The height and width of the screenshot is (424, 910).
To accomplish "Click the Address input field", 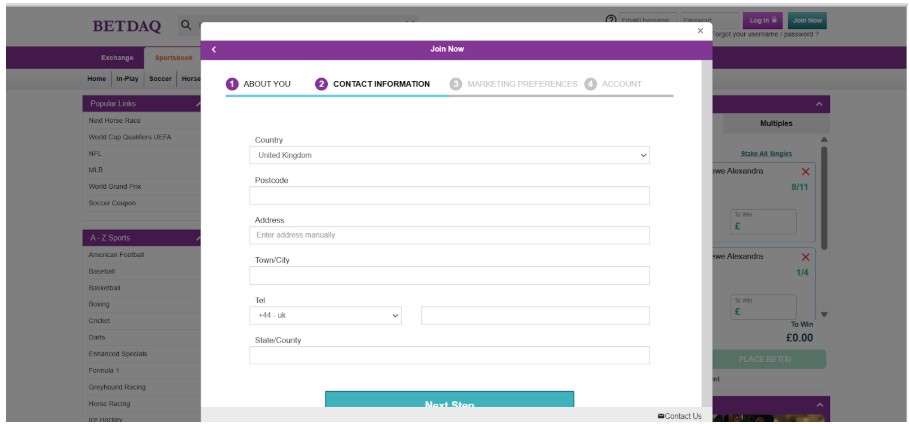I will (449, 235).
